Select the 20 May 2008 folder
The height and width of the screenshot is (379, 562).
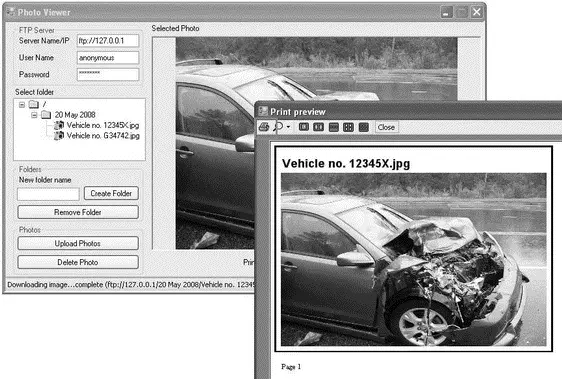click(x=75, y=115)
